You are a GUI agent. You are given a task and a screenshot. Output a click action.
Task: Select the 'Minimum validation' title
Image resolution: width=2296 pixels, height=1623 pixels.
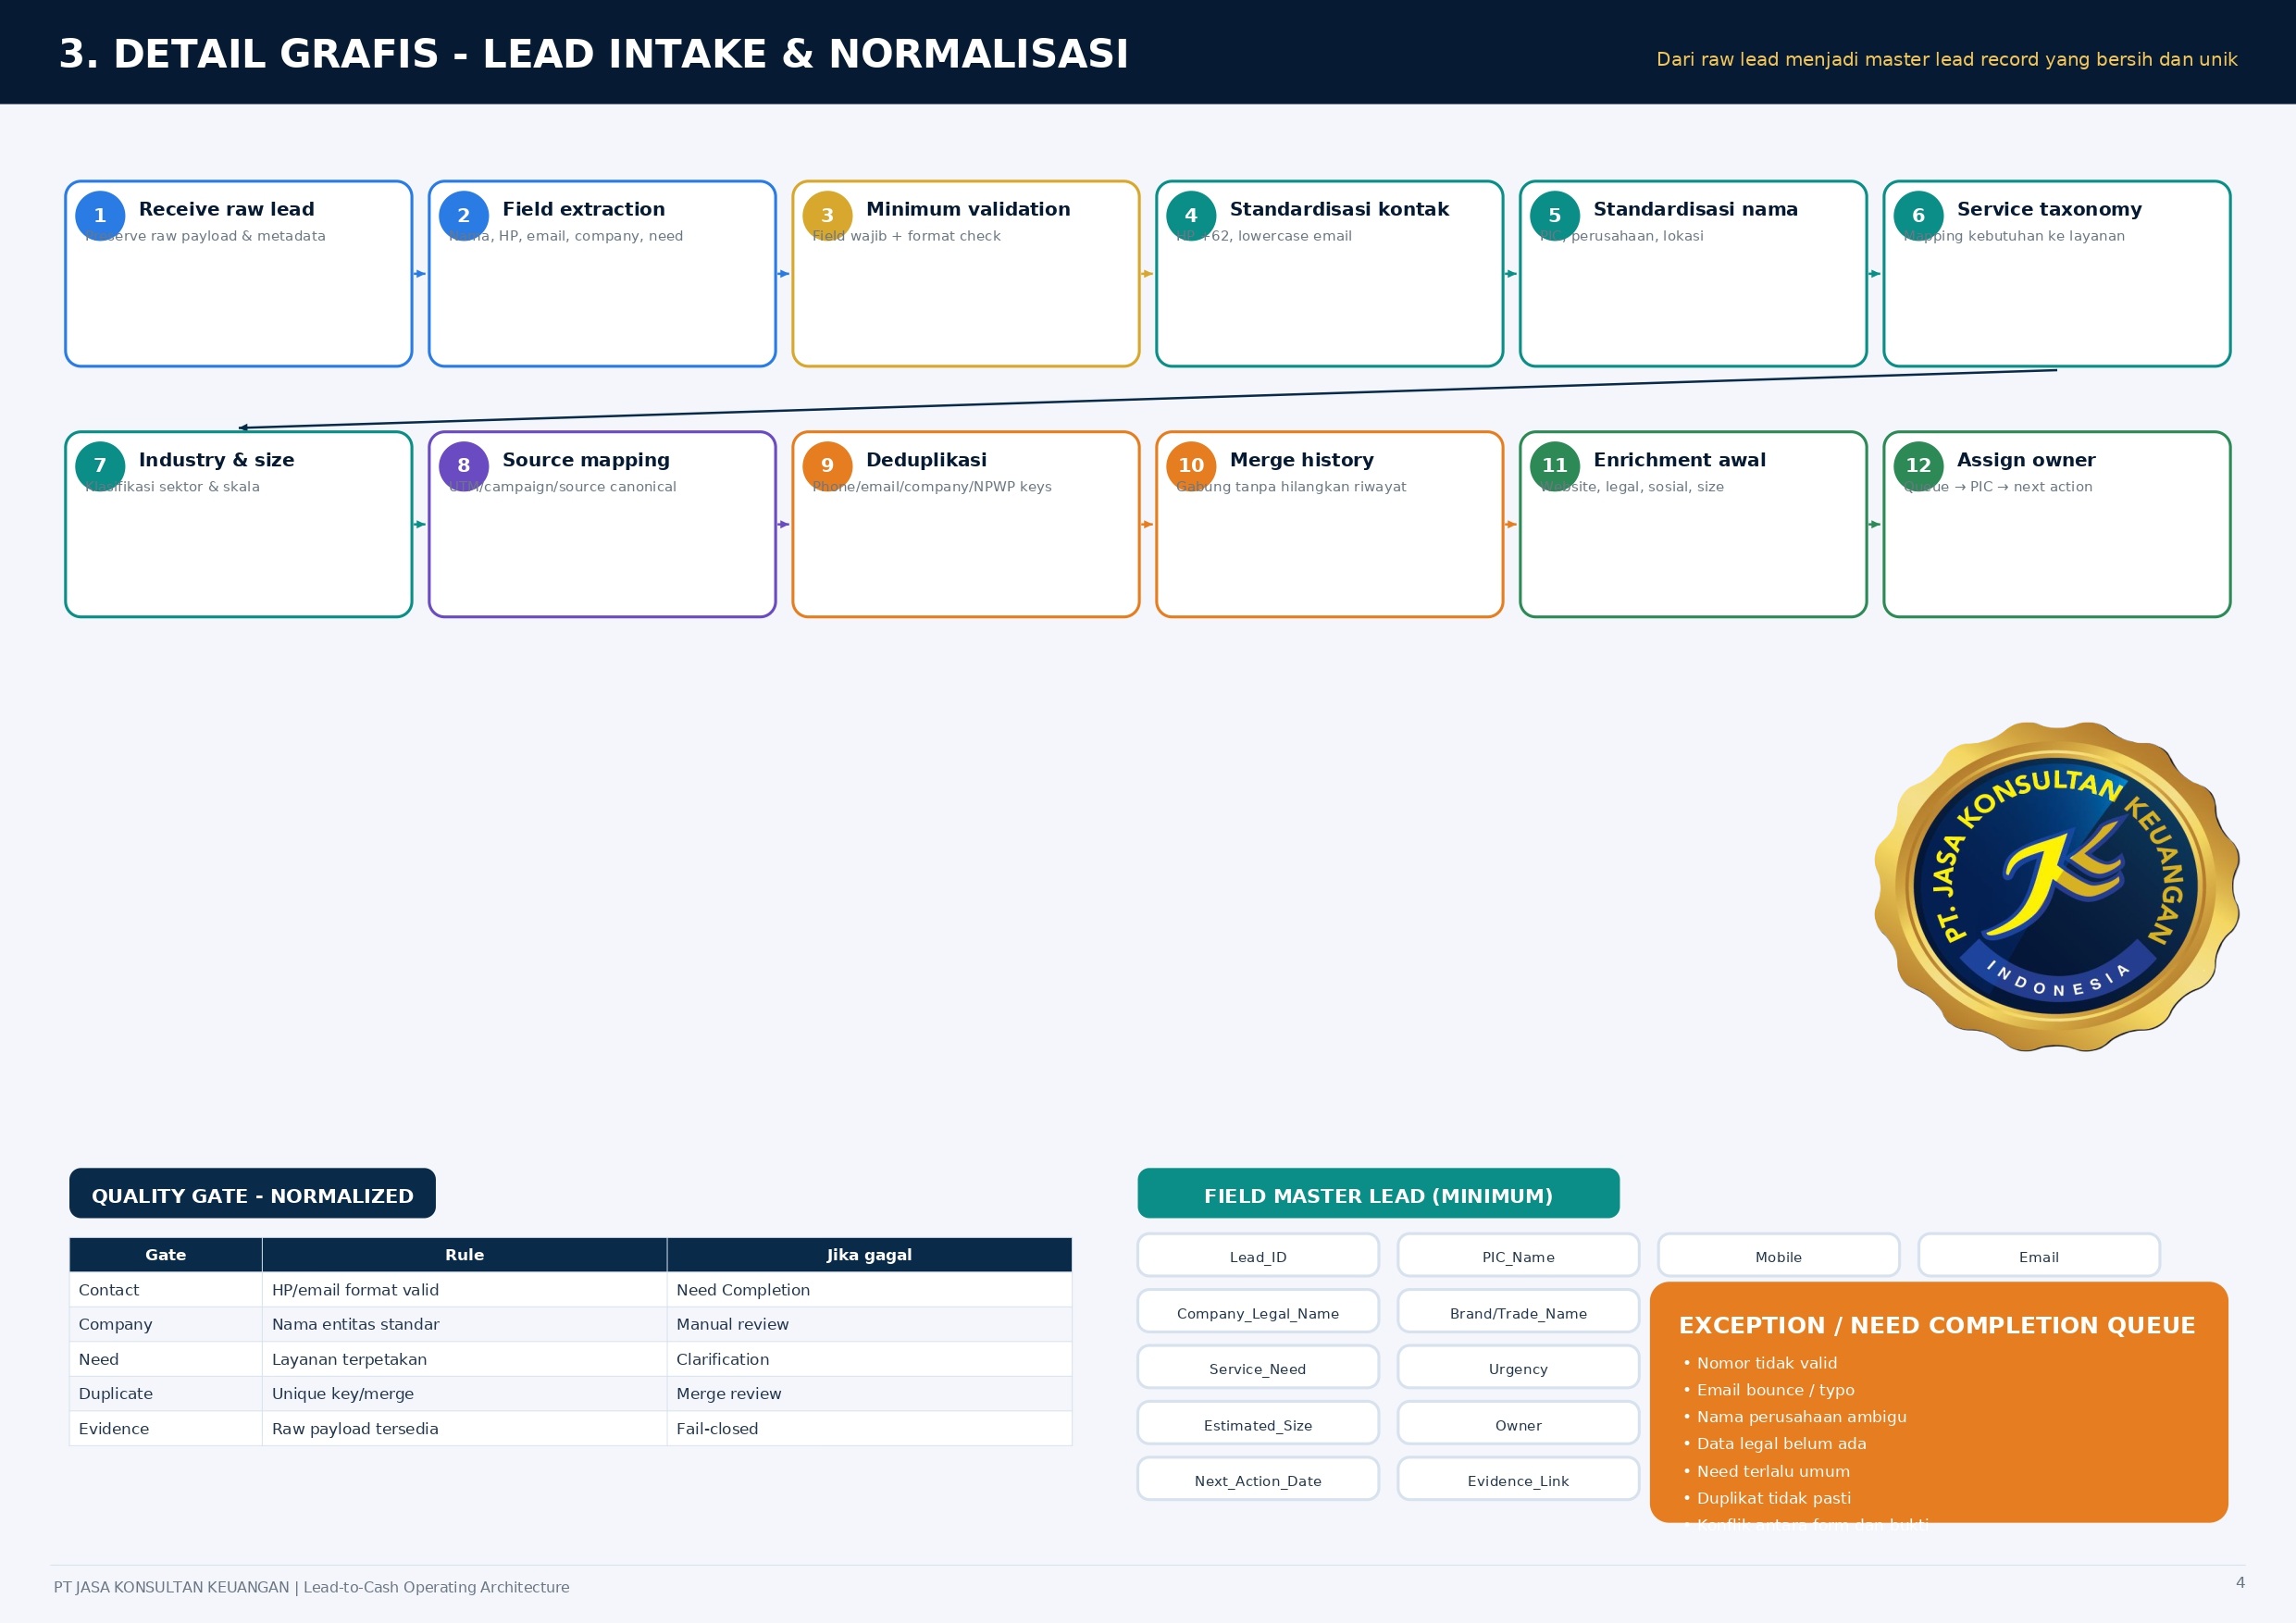pos(968,209)
